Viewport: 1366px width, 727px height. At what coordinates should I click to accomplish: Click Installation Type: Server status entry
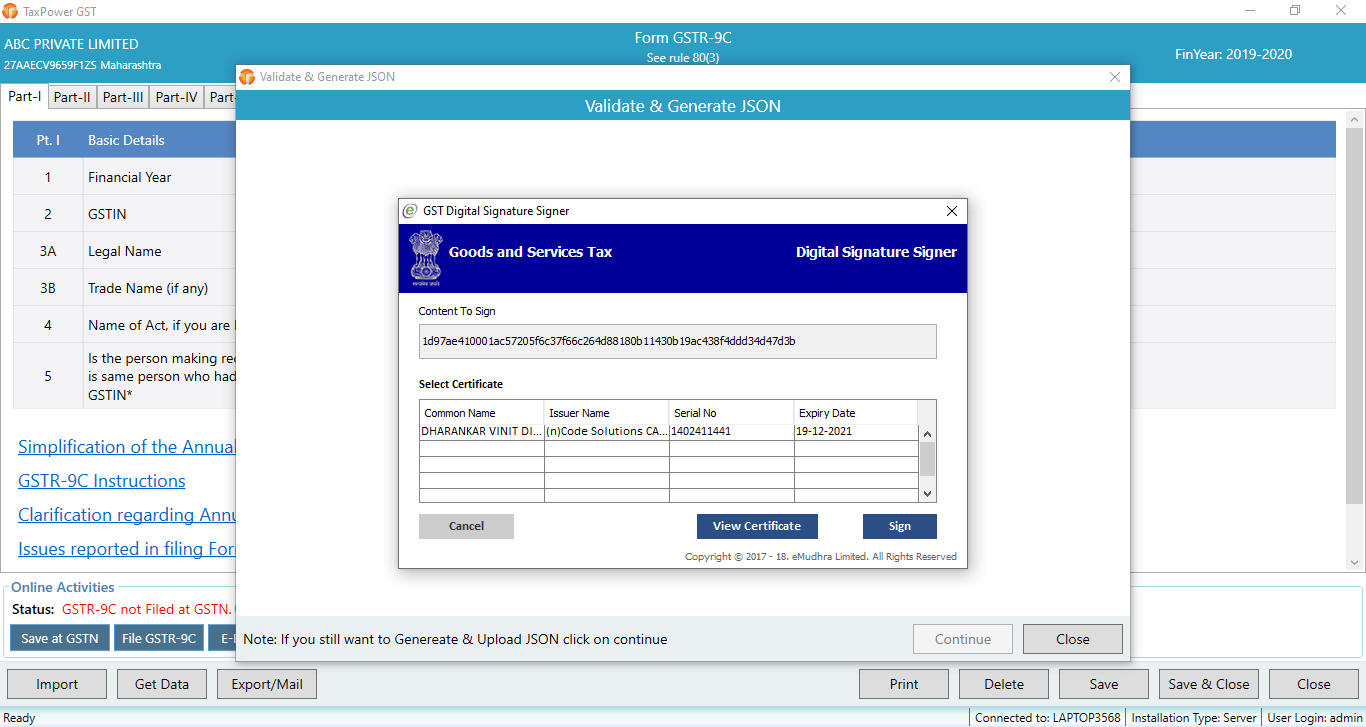tap(1193, 717)
